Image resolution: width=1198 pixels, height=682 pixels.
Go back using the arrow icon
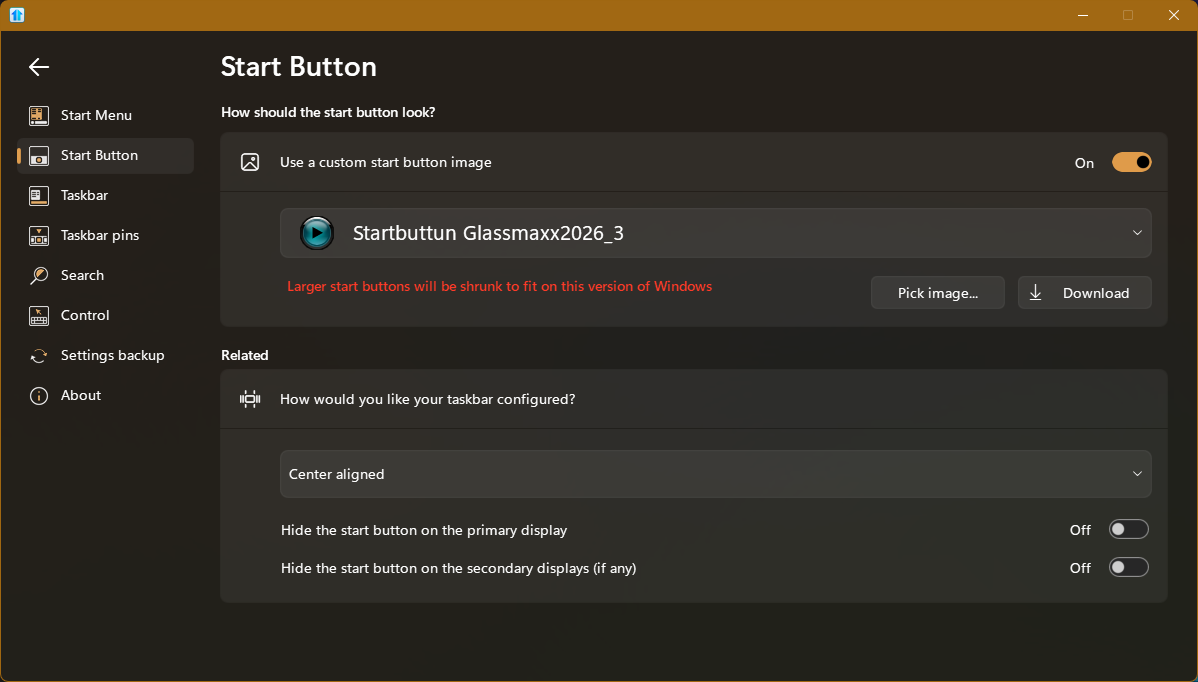pyautogui.click(x=39, y=67)
